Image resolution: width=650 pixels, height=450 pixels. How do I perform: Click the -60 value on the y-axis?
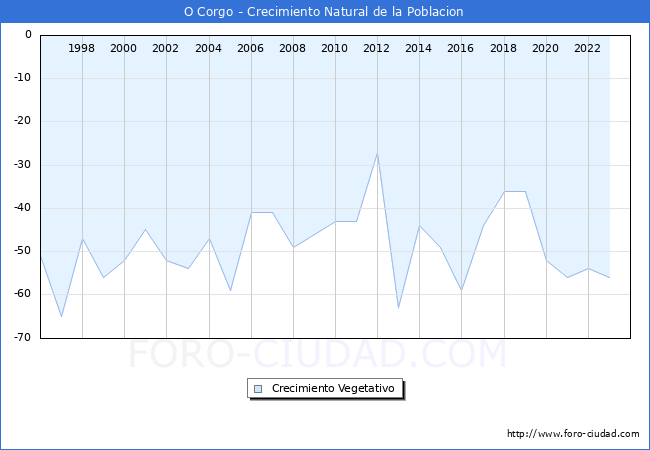pyautogui.click(x=22, y=293)
